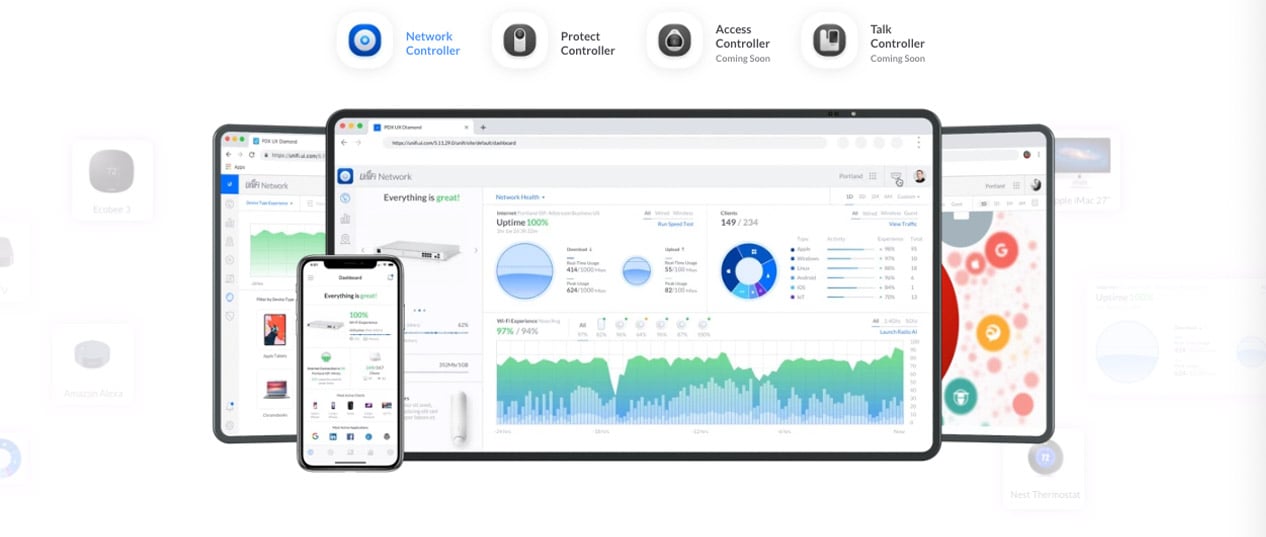Click the Apps bookmark in left tablet browser
Viewport: 1266px width, 537px height.
click(236, 167)
